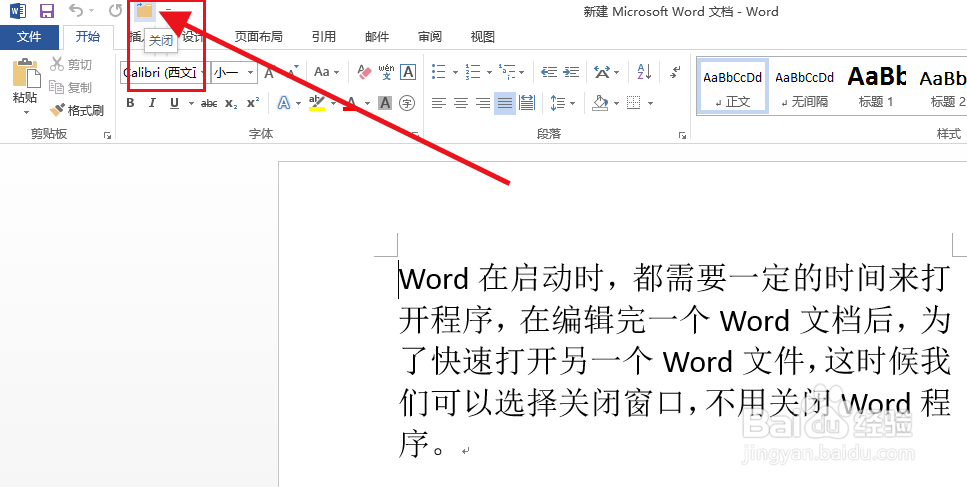Align text to the left

pos(438,103)
